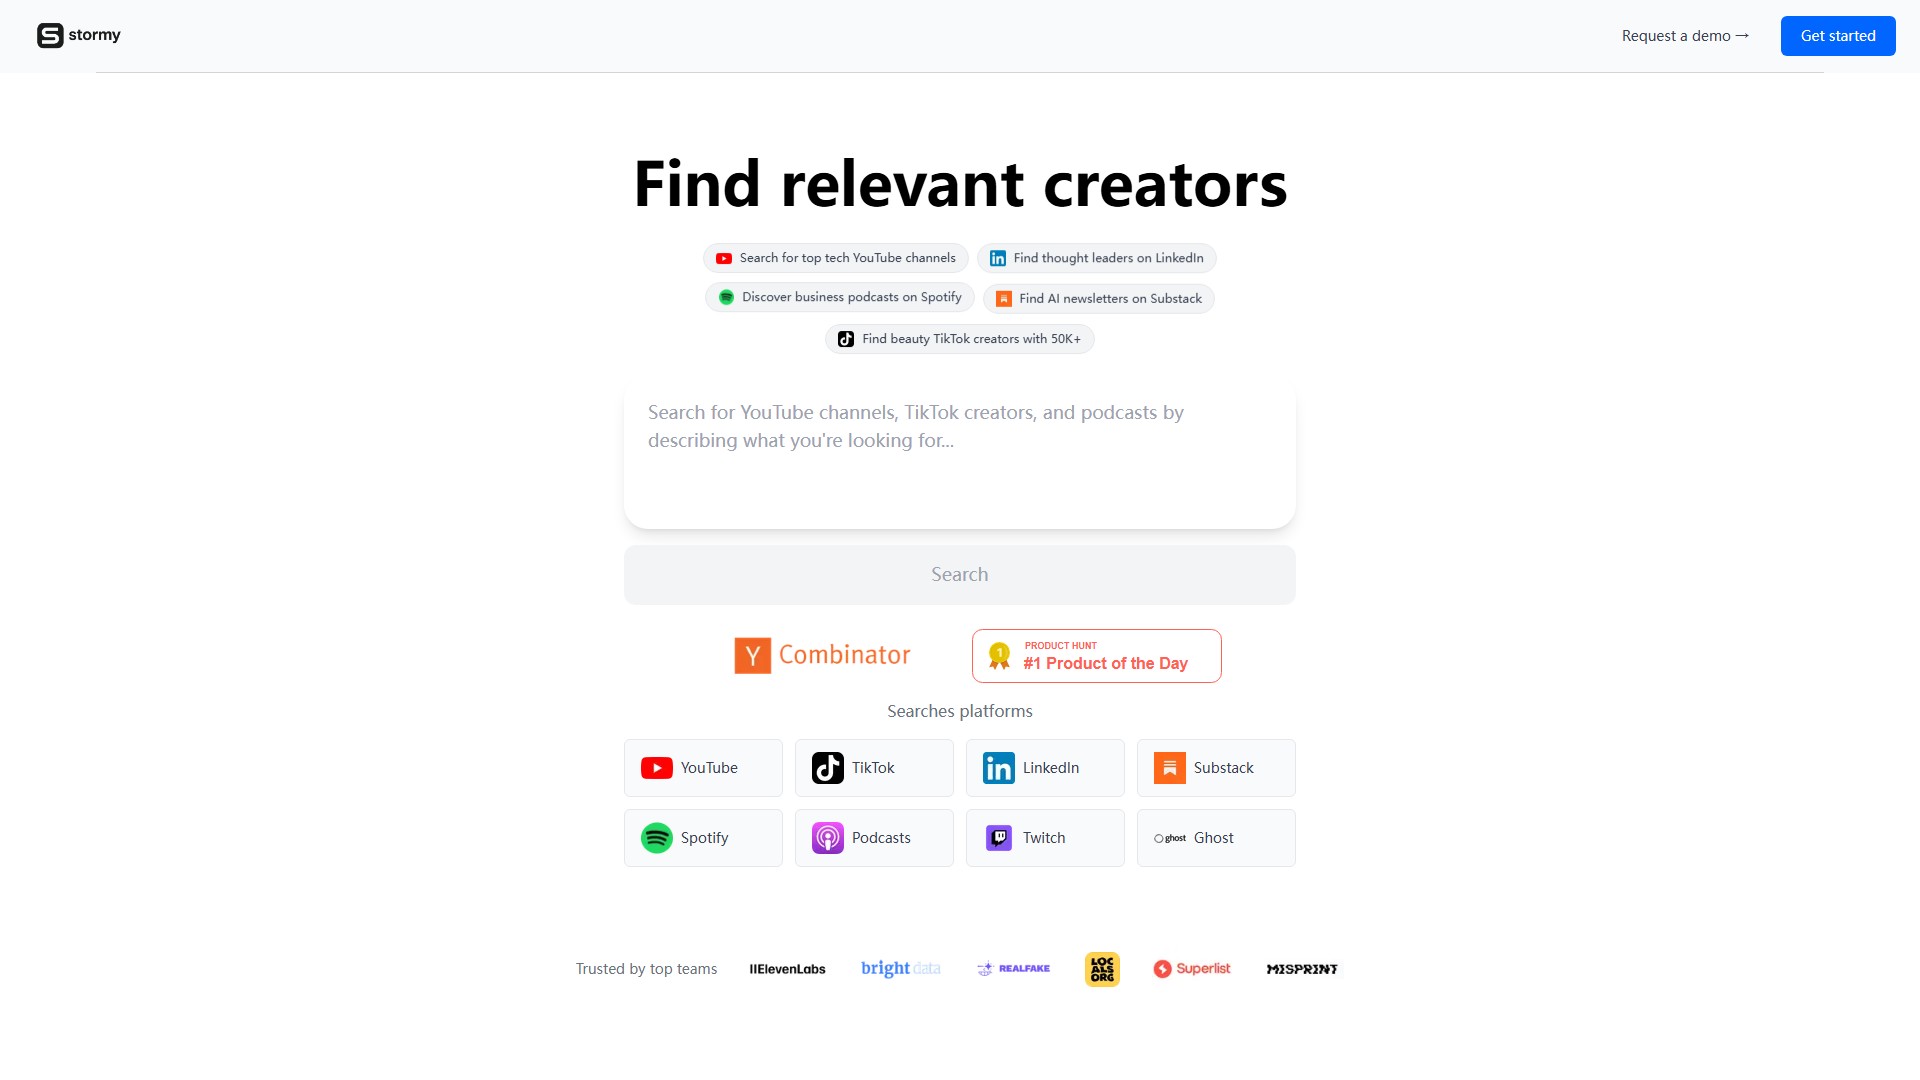Select the Spotify platform icon
The image size is (1920, 1080).
point(656,838)
